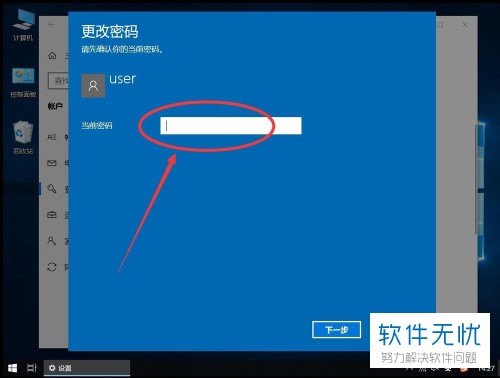
Task: Open the 控制面板 desktop icon
Action: click(23, 83)
